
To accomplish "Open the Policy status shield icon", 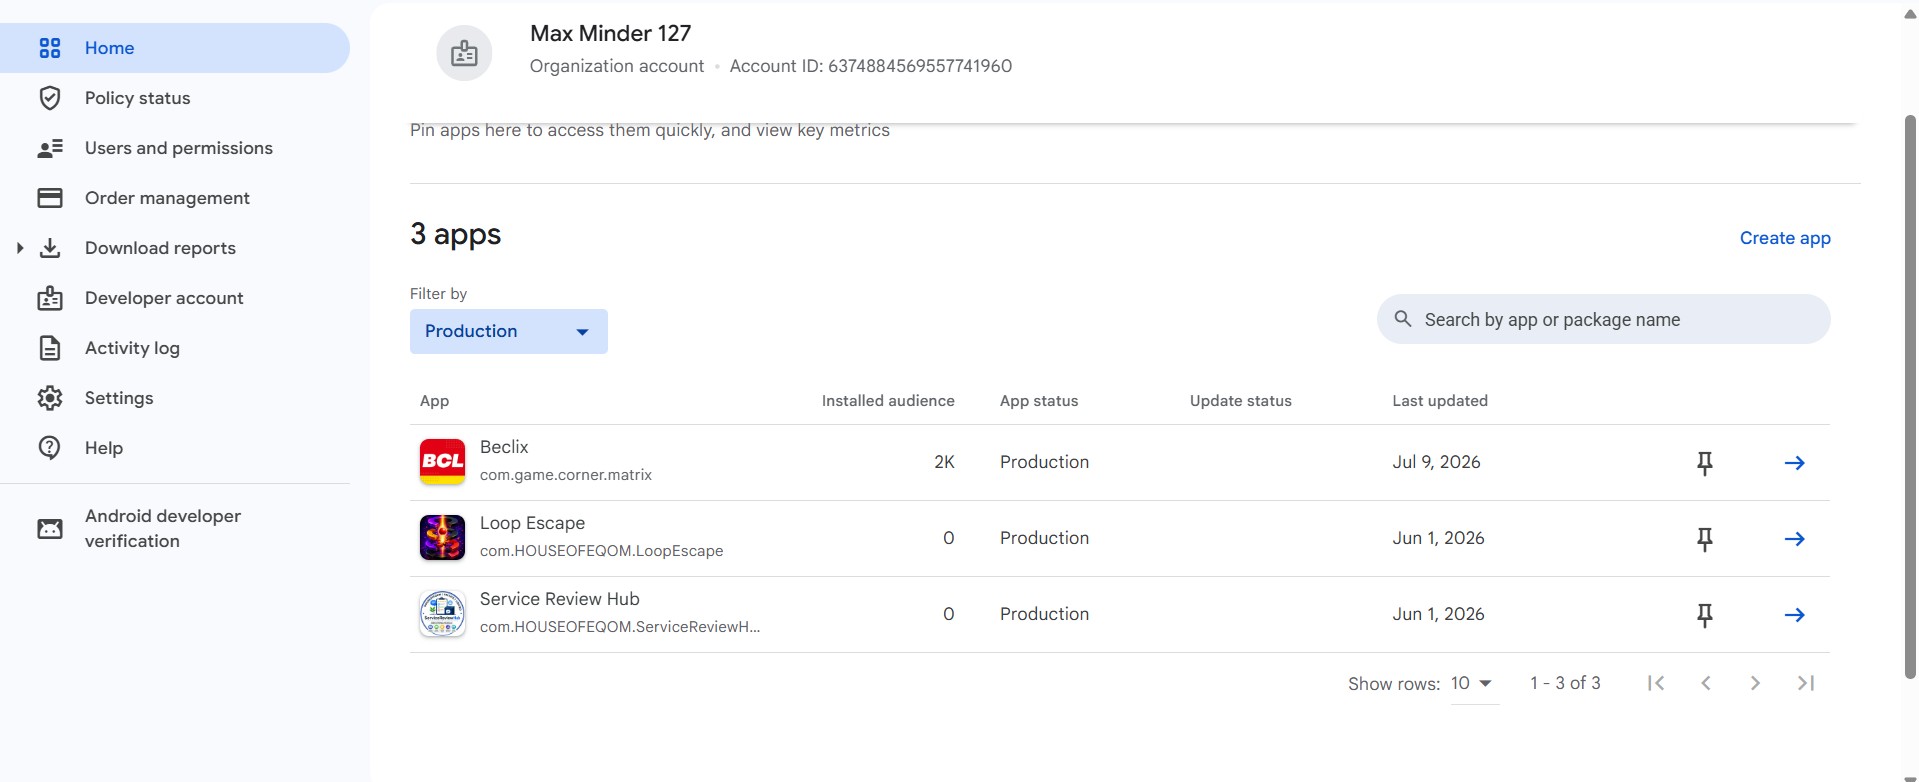I will click(50, 98).
